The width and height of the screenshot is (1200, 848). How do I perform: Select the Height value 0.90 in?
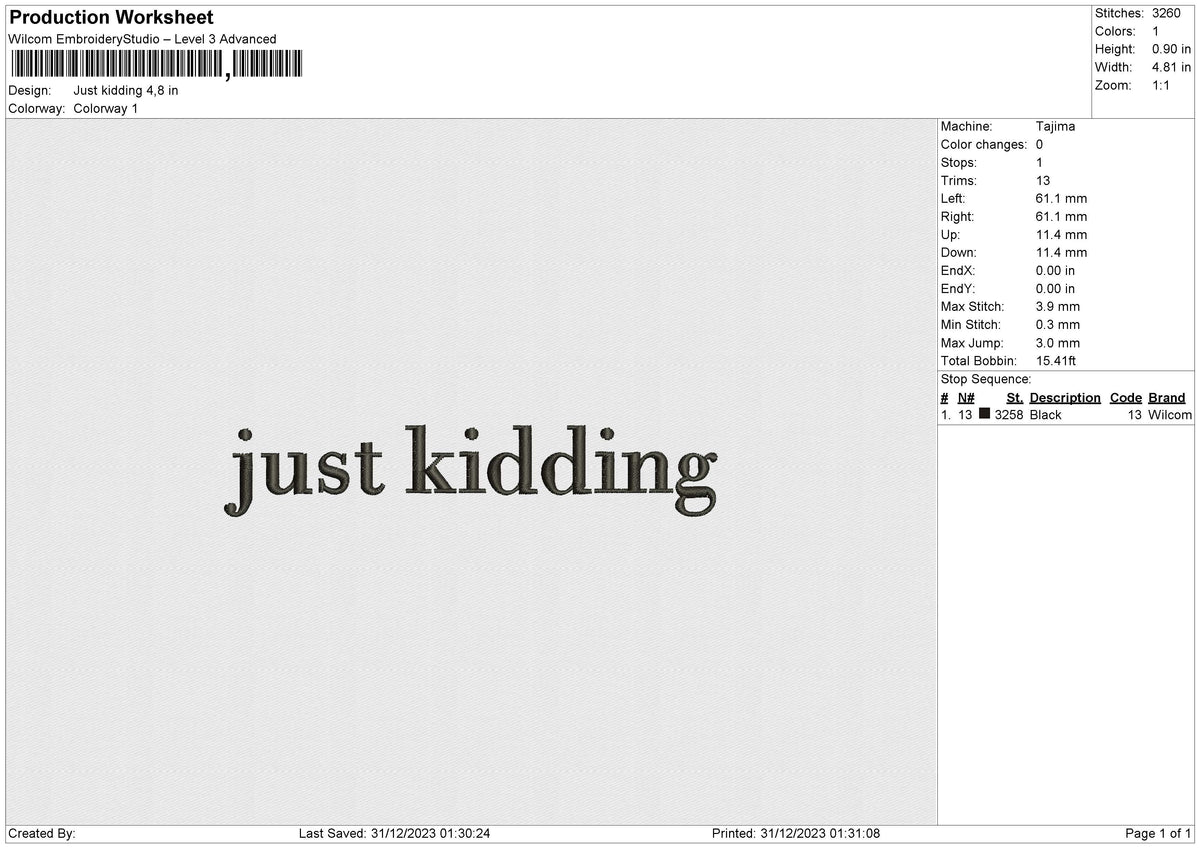click(1171, 49)
